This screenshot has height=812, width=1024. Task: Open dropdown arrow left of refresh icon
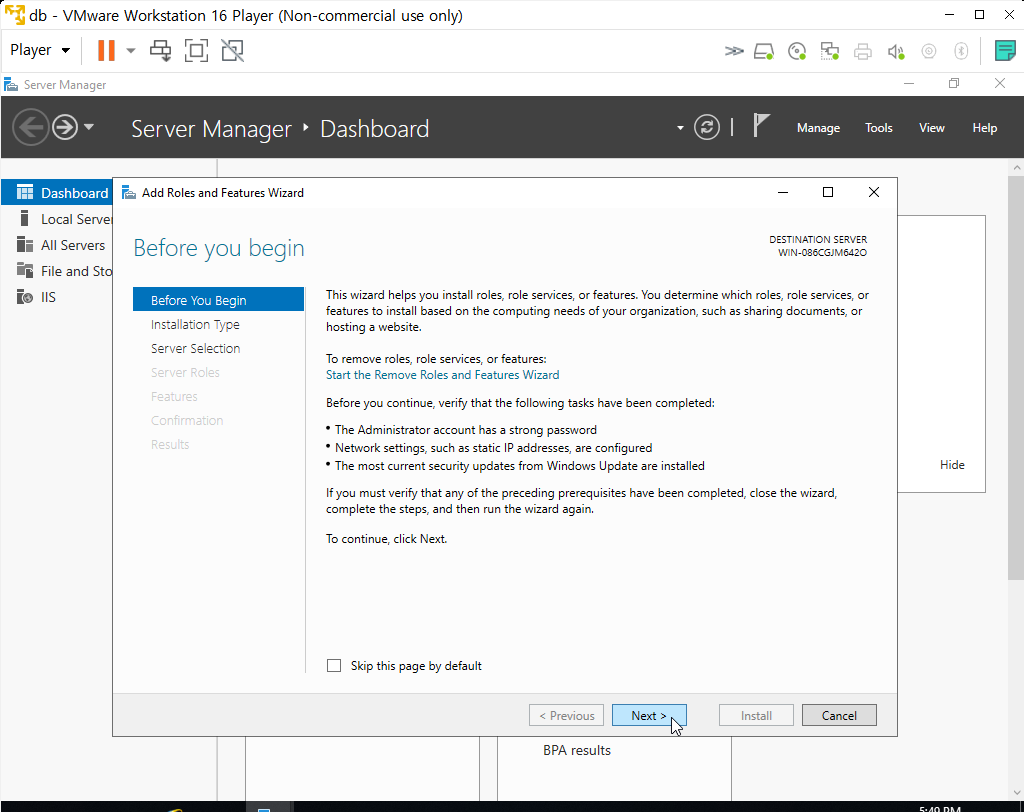tap(680, 128)
